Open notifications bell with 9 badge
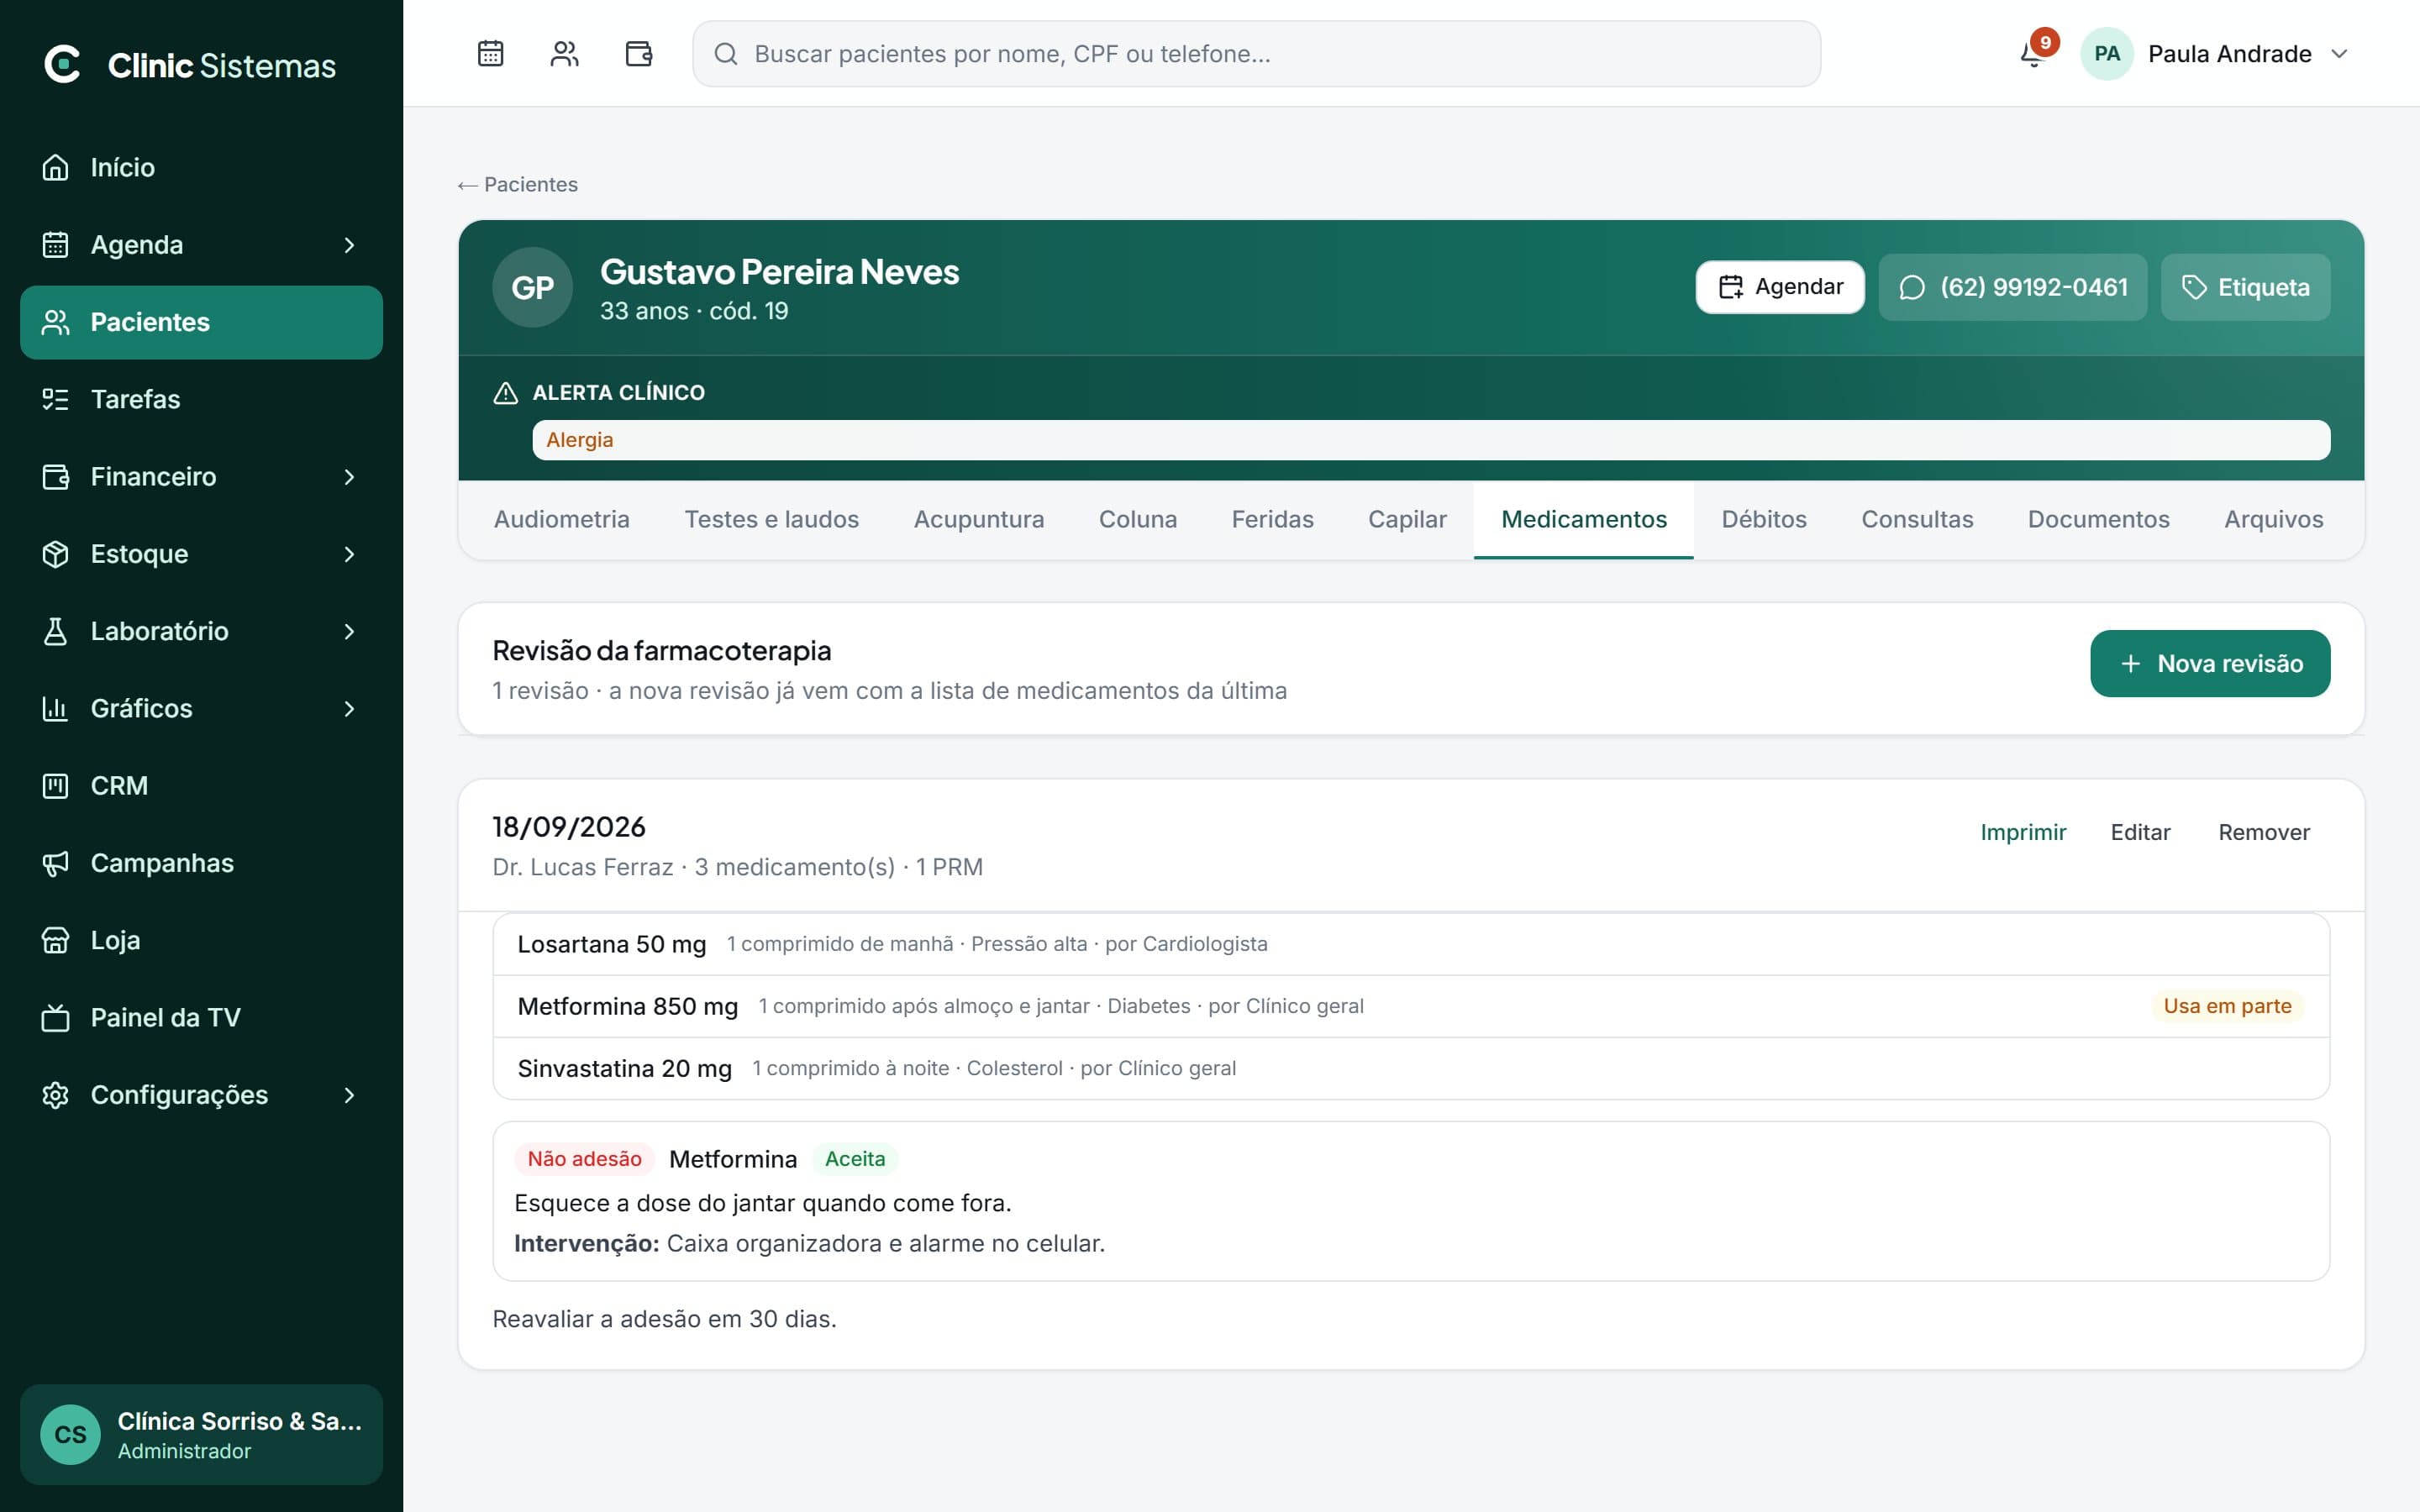Image resolution: width=2420 pixels, height=1512 pixels. (2036, 52)
